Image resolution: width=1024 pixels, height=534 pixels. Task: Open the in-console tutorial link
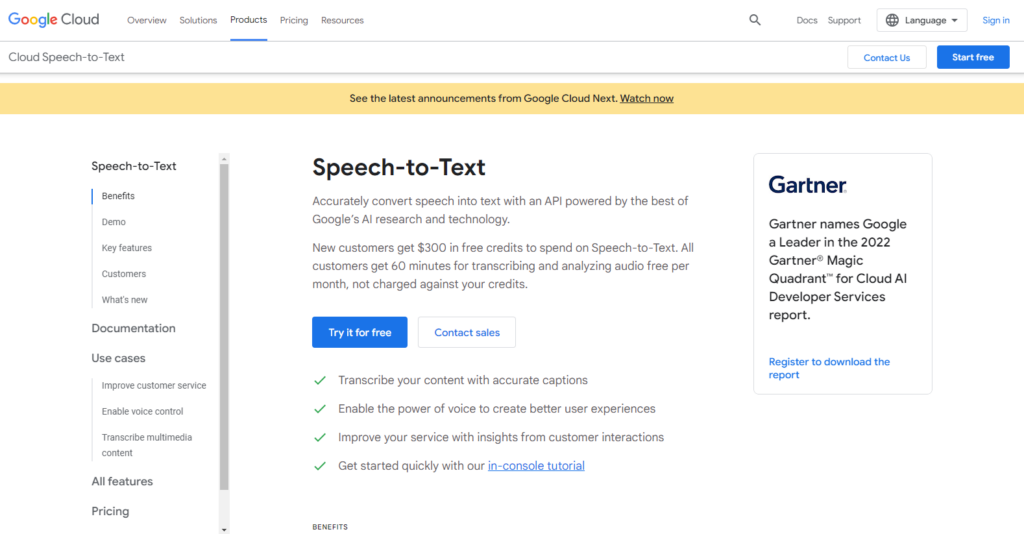[x=536, y=465]
